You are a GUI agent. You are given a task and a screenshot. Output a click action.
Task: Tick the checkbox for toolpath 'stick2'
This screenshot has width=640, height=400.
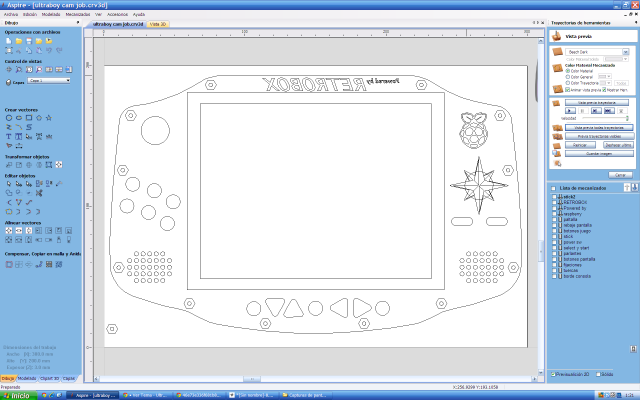coord(554,197)
